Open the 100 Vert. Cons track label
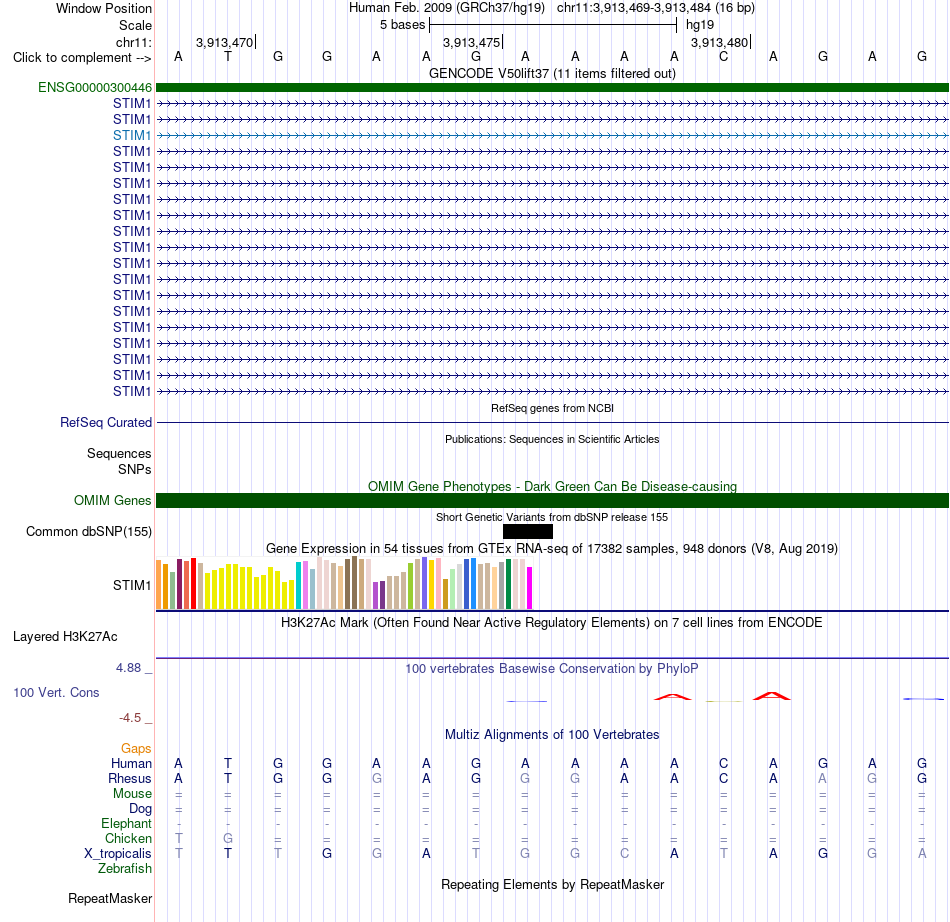950x922 pixels. [56, 692]
